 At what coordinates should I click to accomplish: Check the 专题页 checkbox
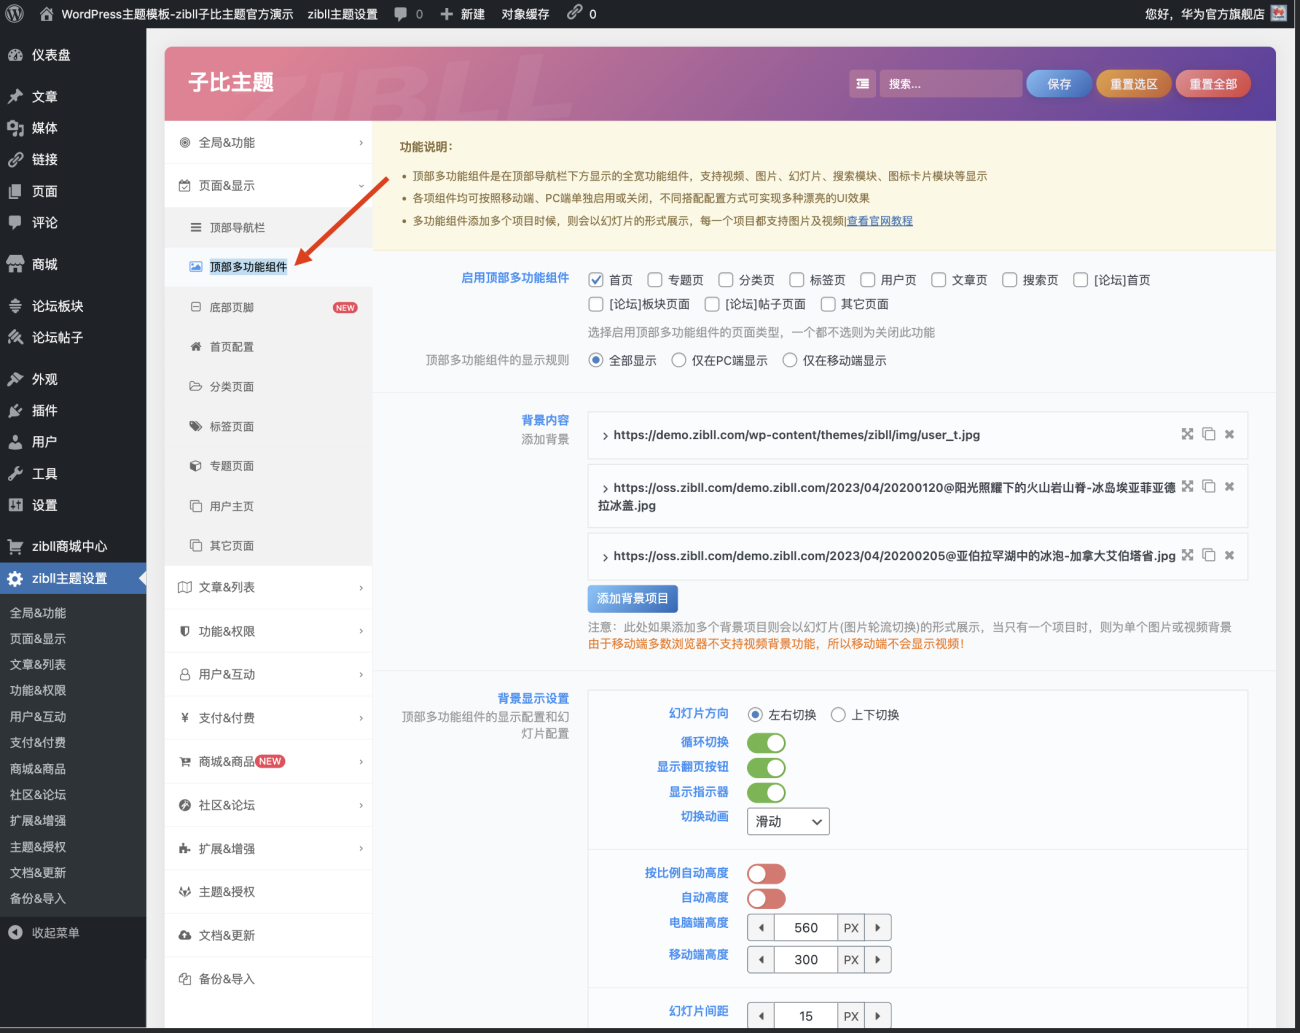tap(655, 280)
